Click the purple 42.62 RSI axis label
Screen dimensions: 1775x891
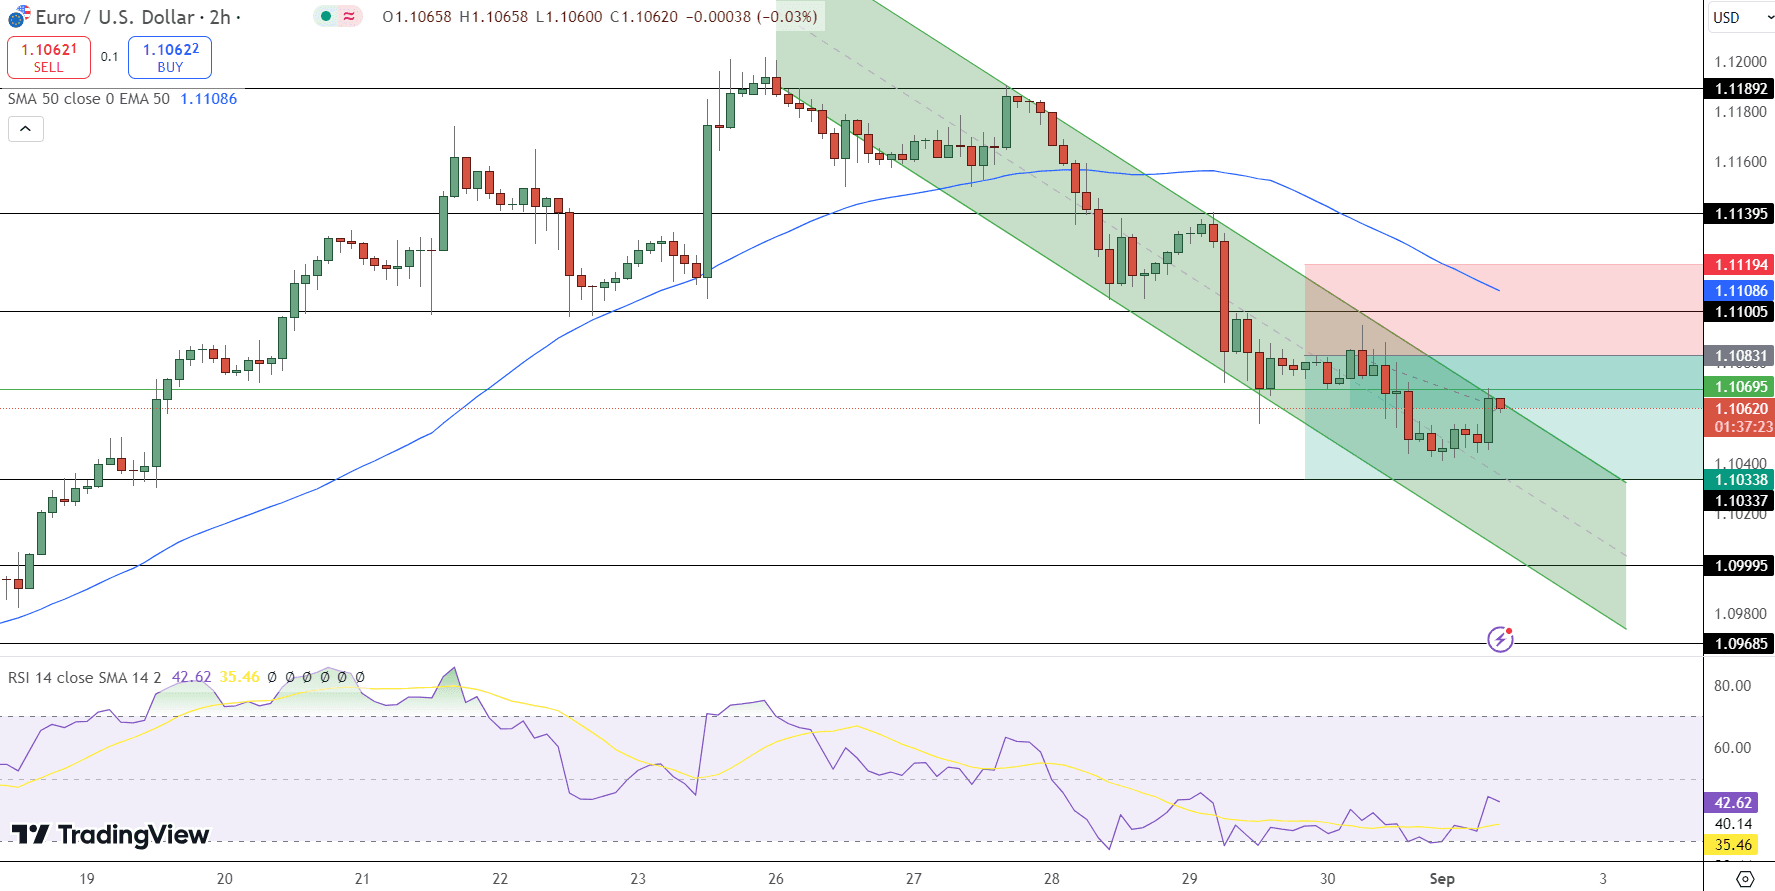pyautogui.click(x=1732, y=803)
